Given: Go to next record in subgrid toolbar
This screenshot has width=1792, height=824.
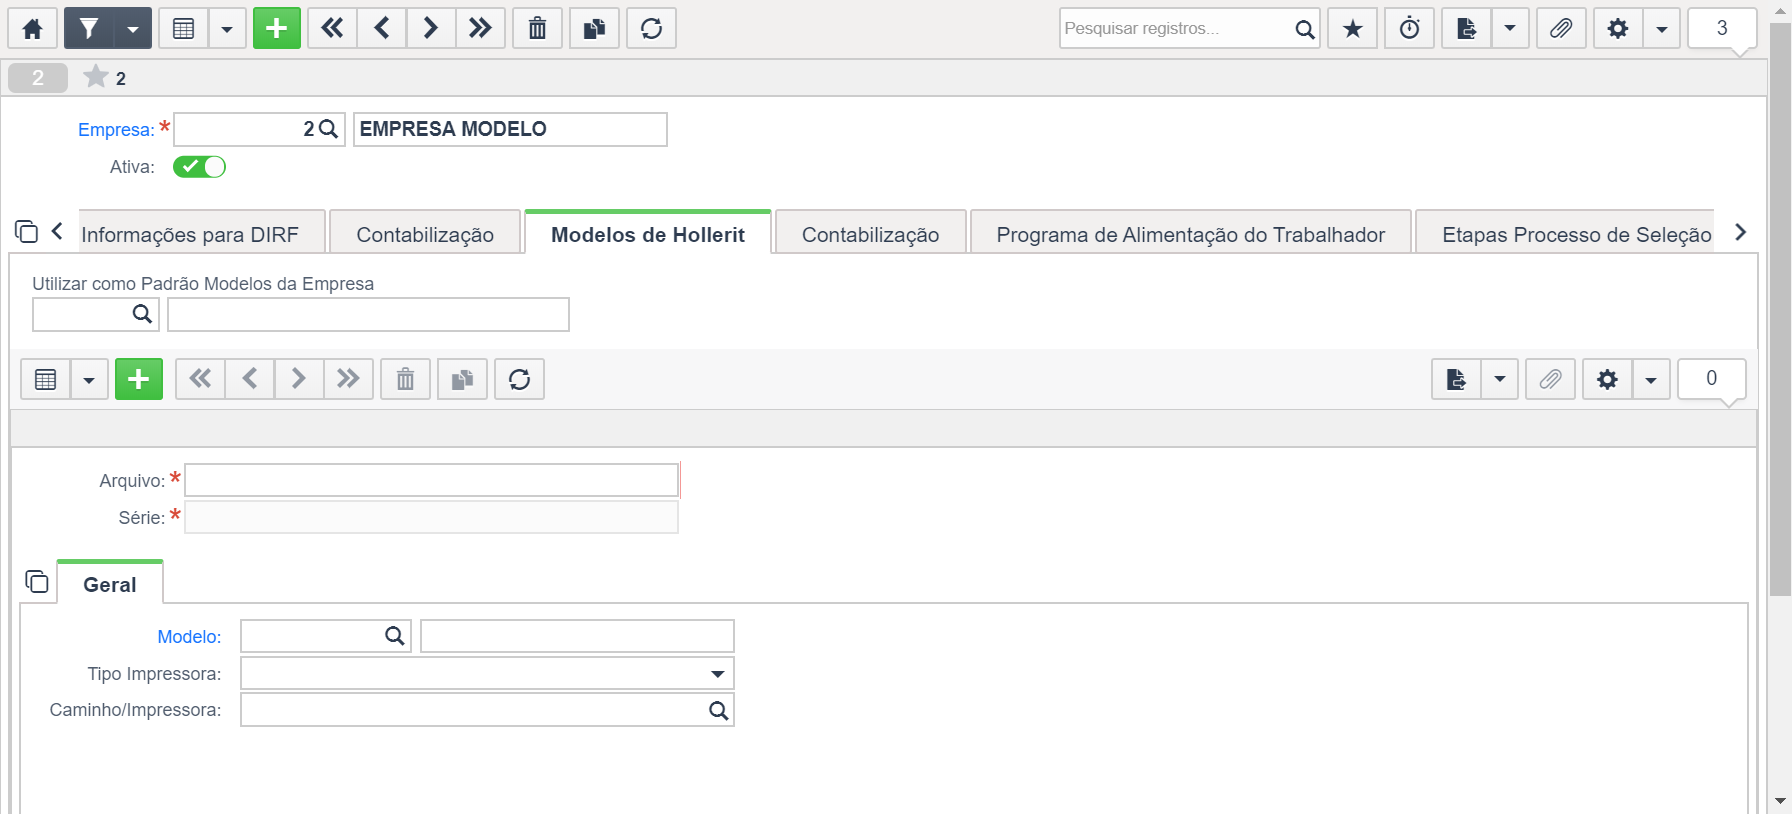Looking at the screenshot, I should point(298,379).
